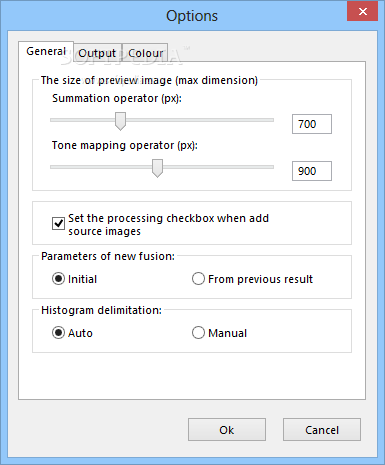Click Tone mapping track left of thumb
Image resolution: width=385 pixels, height=465 pixels.
(x=101, y=167)
